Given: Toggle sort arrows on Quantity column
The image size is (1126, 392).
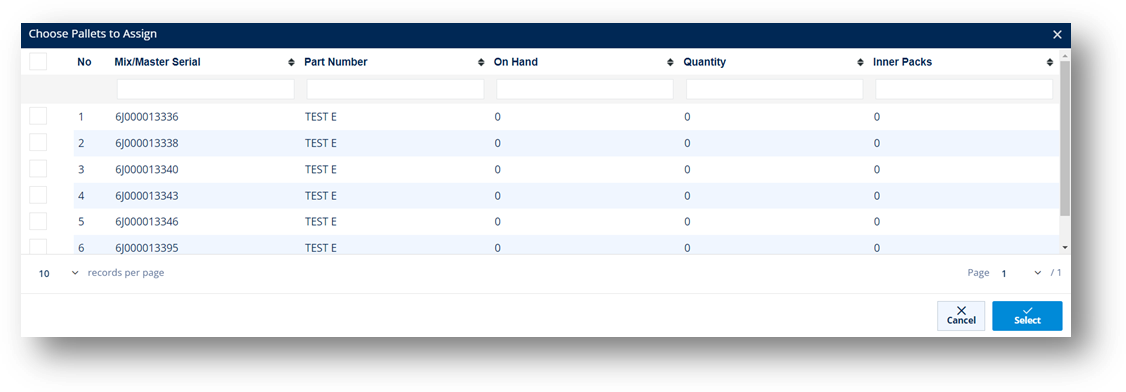Looking at the screenshot, I should coord(860,62).
